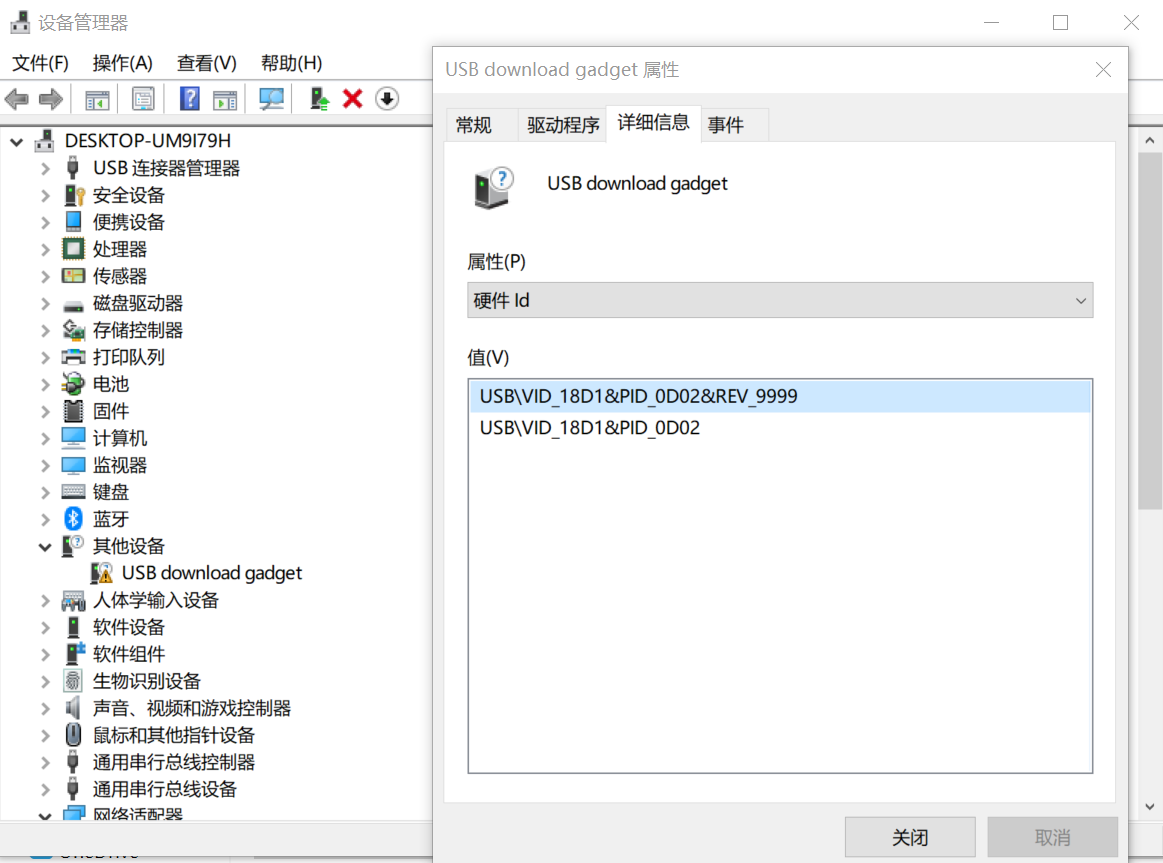
Task: Expand the 通用串行总线控制器 node
Action: pyautogui.click(x=45, y=762)
